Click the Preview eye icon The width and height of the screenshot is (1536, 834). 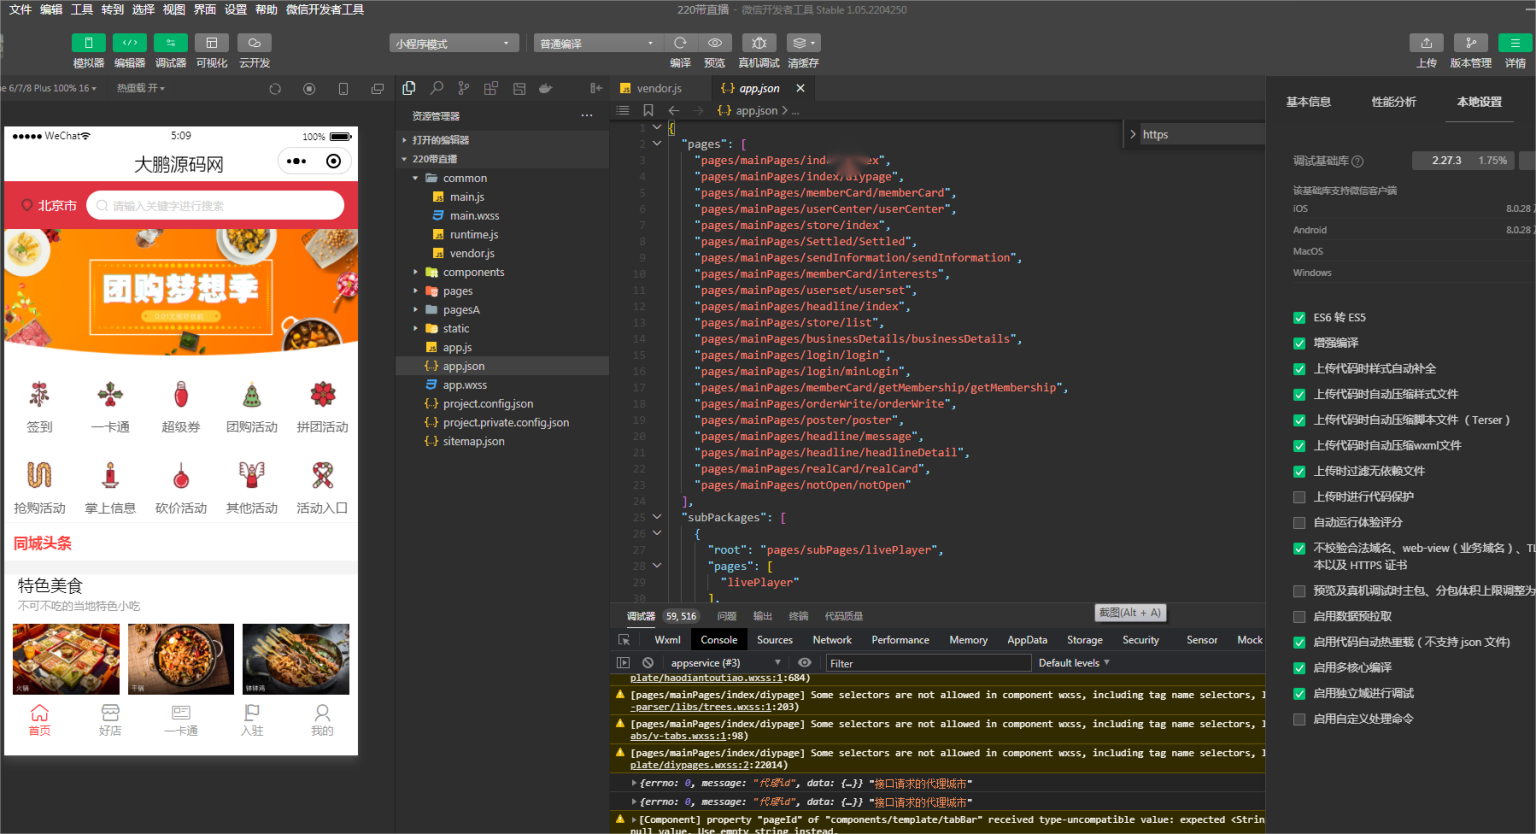point(714,43)
